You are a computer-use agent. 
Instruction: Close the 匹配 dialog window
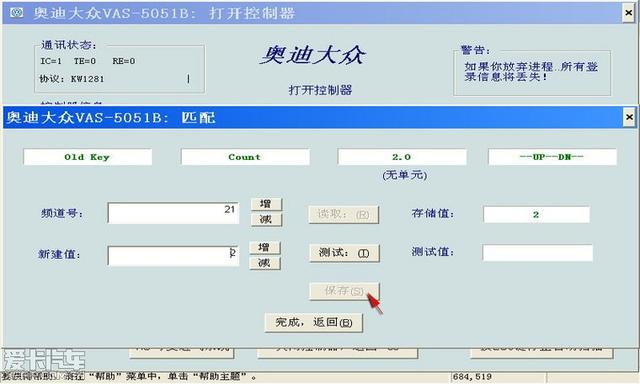[629, 118]
